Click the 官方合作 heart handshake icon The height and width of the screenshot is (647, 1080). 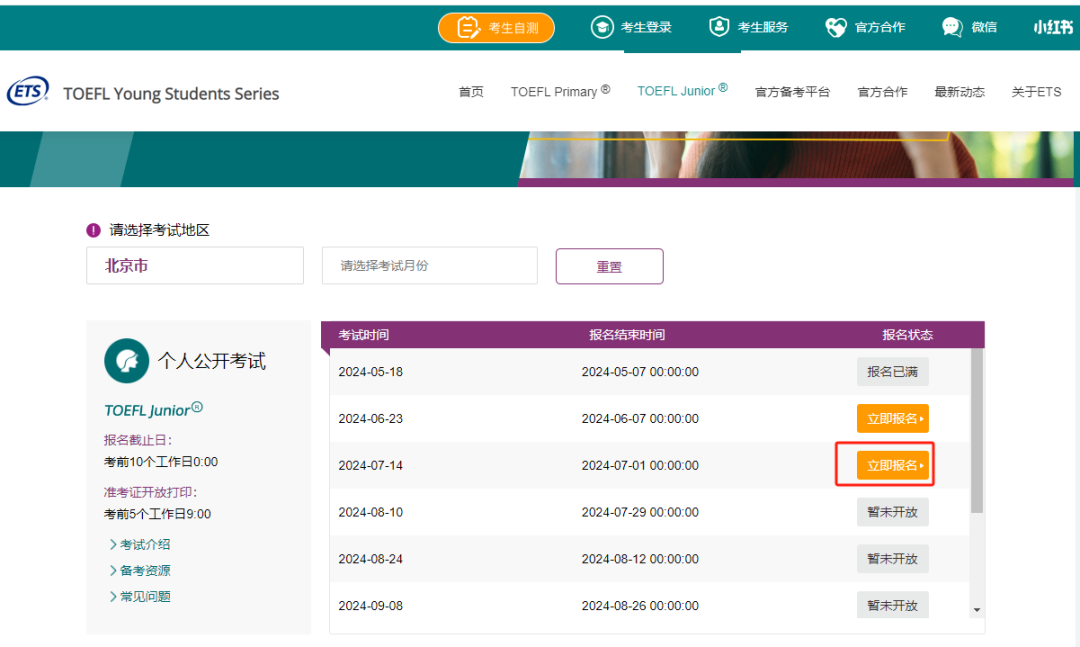(x=835, y=28)
